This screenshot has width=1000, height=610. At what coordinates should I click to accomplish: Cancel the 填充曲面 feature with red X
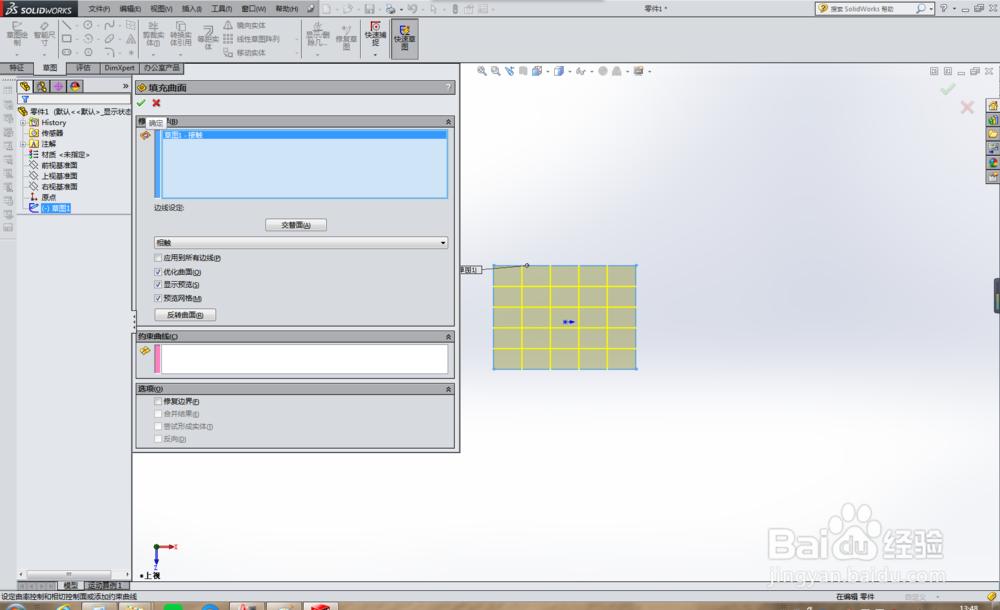coord(156,103)
